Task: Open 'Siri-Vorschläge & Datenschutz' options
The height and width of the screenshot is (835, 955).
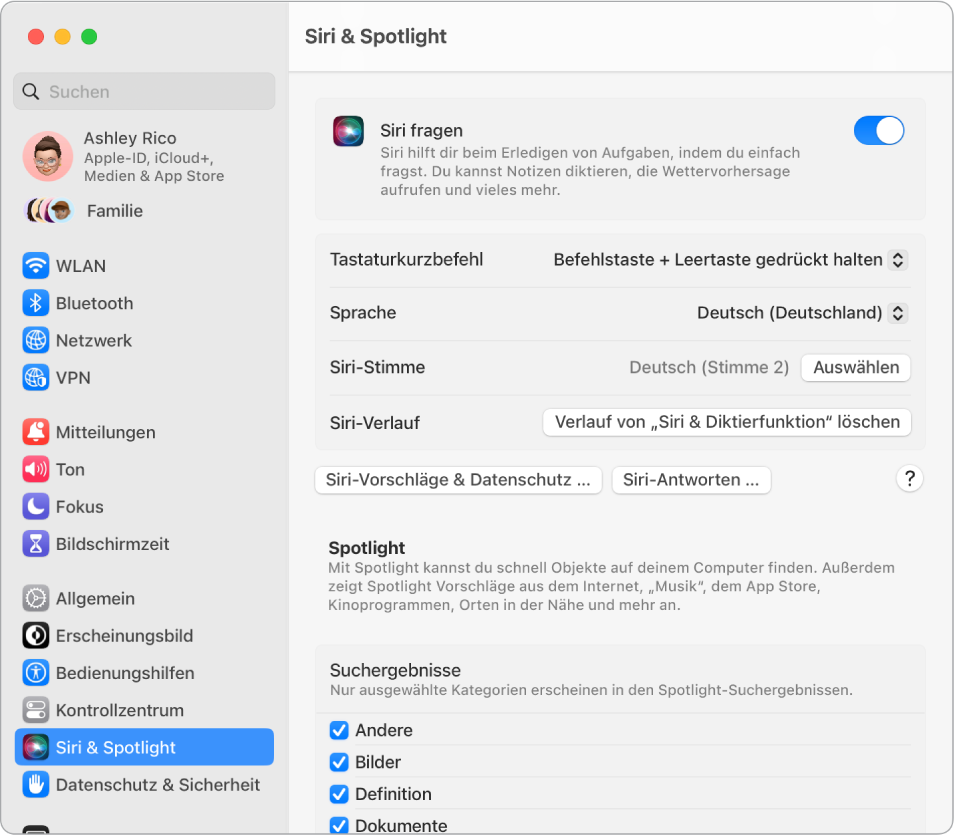Action: pyautogui.click(x=458, y=479)
